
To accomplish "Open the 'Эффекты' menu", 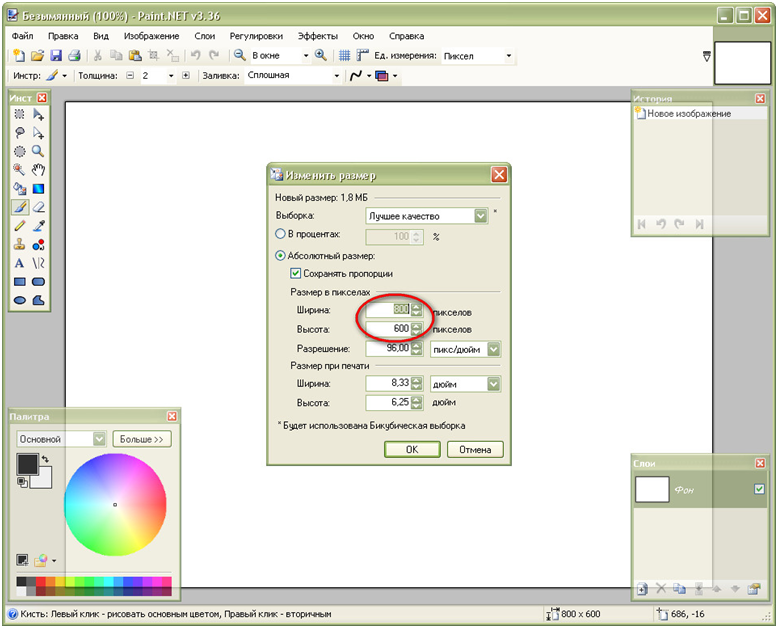I will 318,36.
